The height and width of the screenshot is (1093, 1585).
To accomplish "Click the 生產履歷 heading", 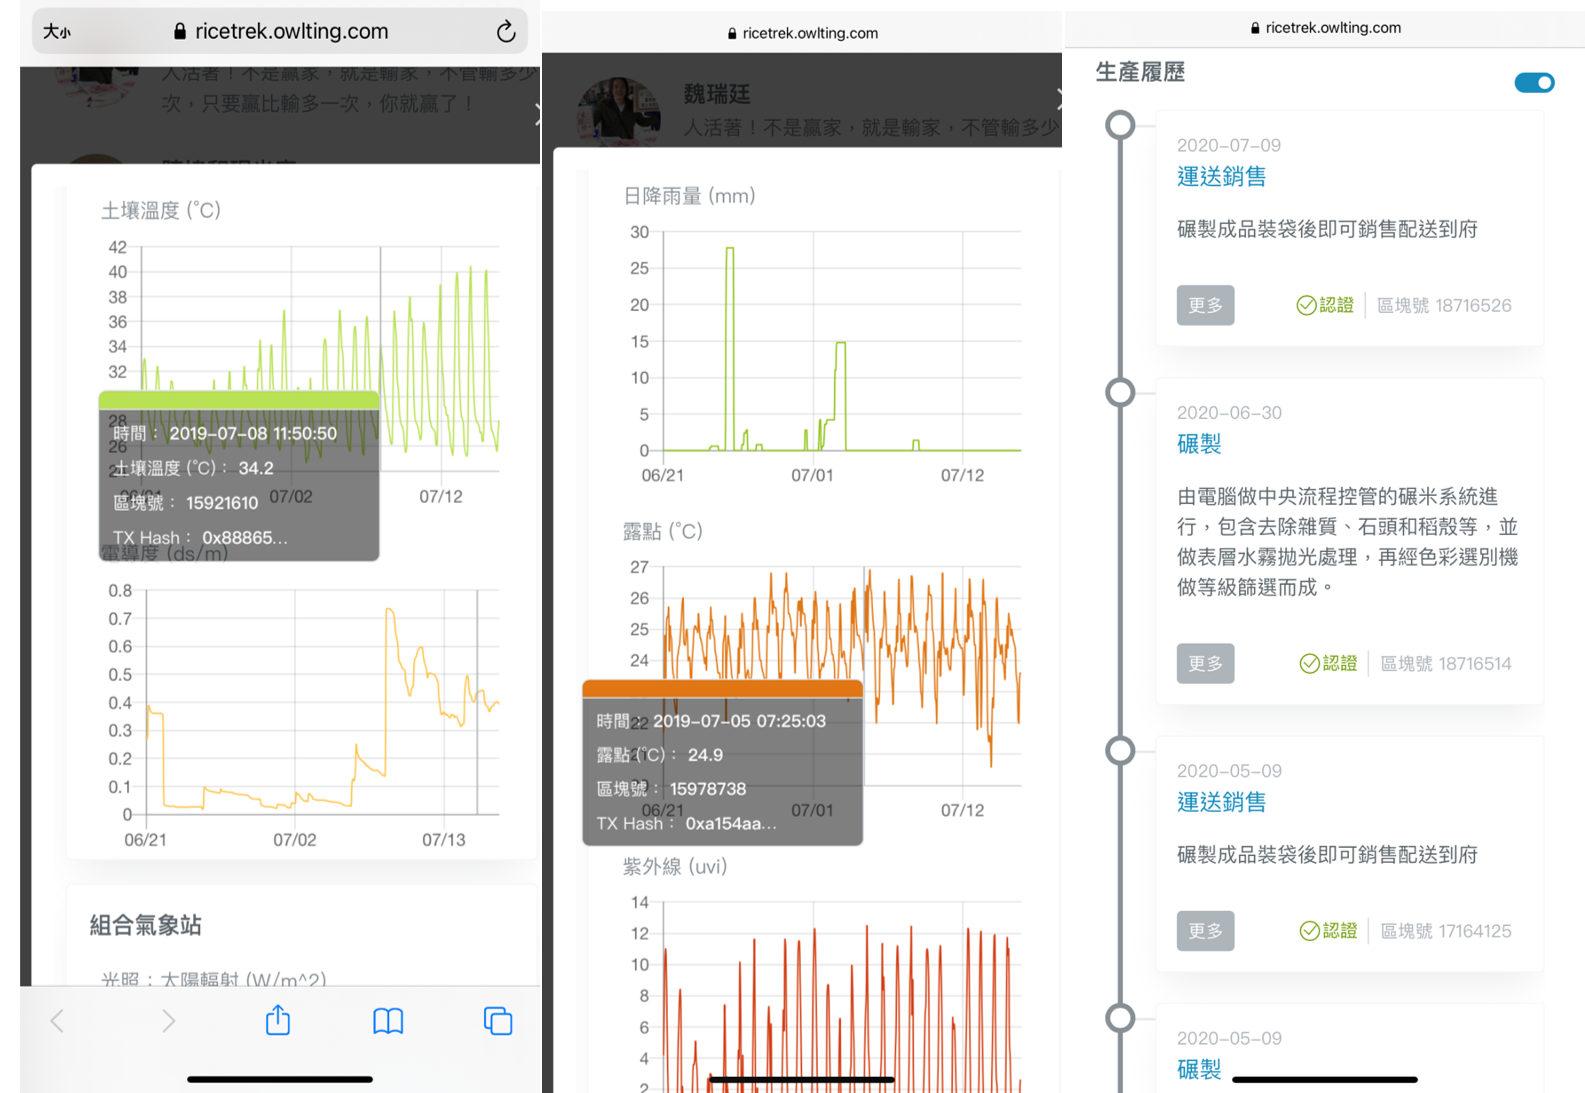I will [1140, 72].
